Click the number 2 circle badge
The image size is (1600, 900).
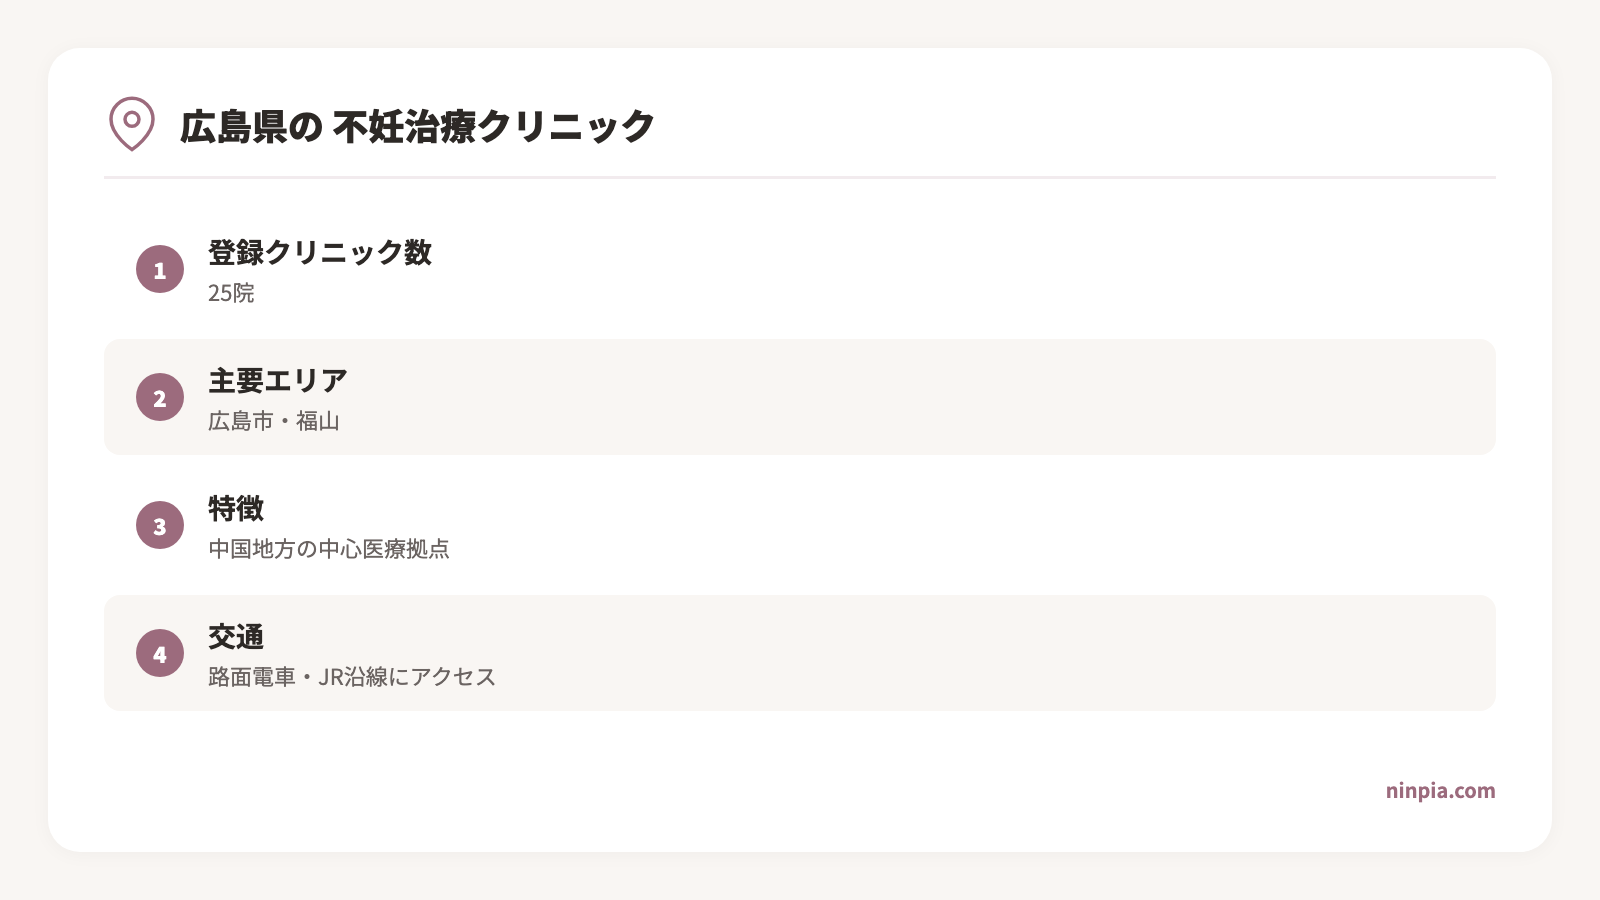160,397
